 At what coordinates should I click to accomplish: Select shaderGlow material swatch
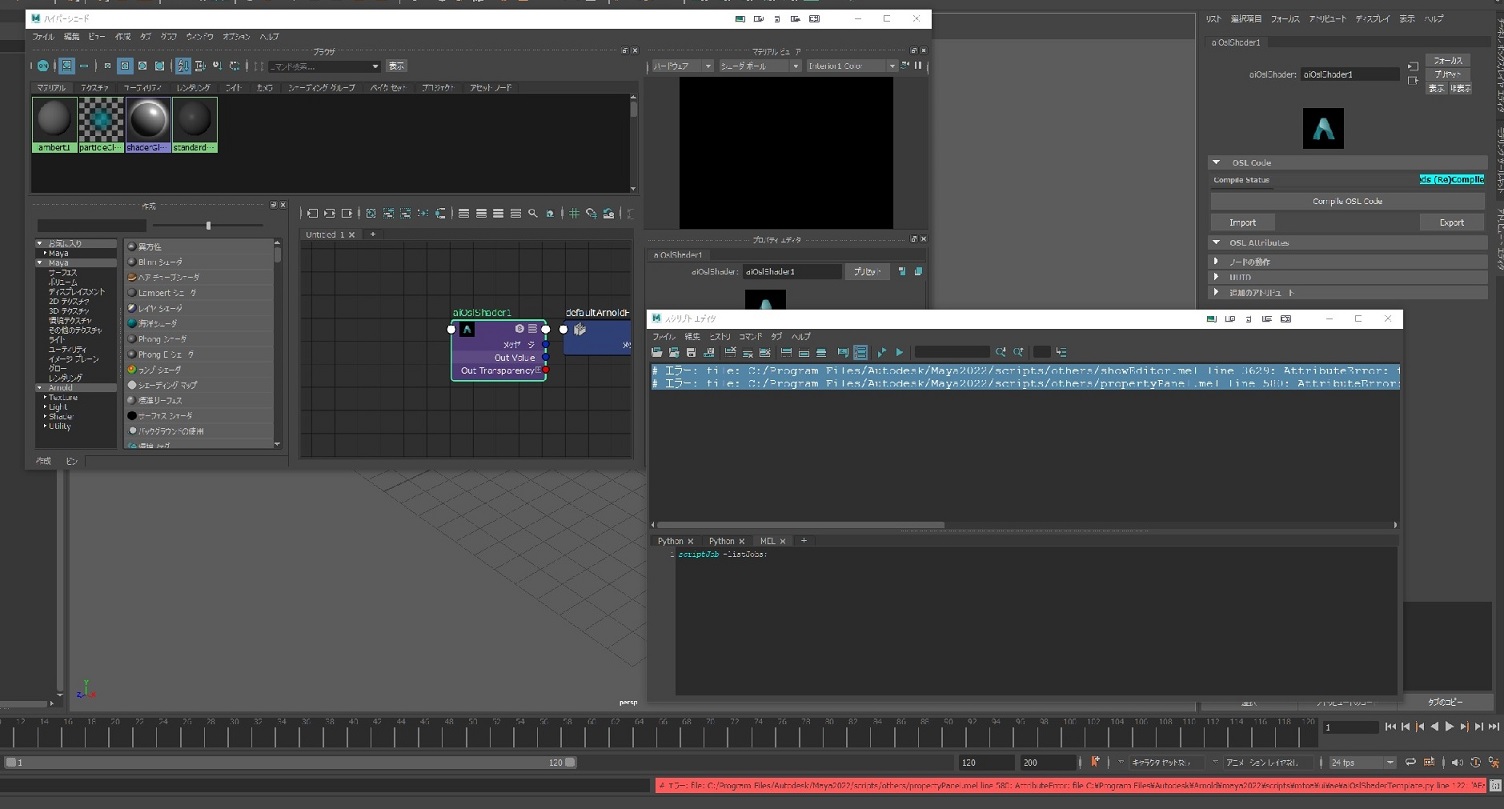(147, 125)
